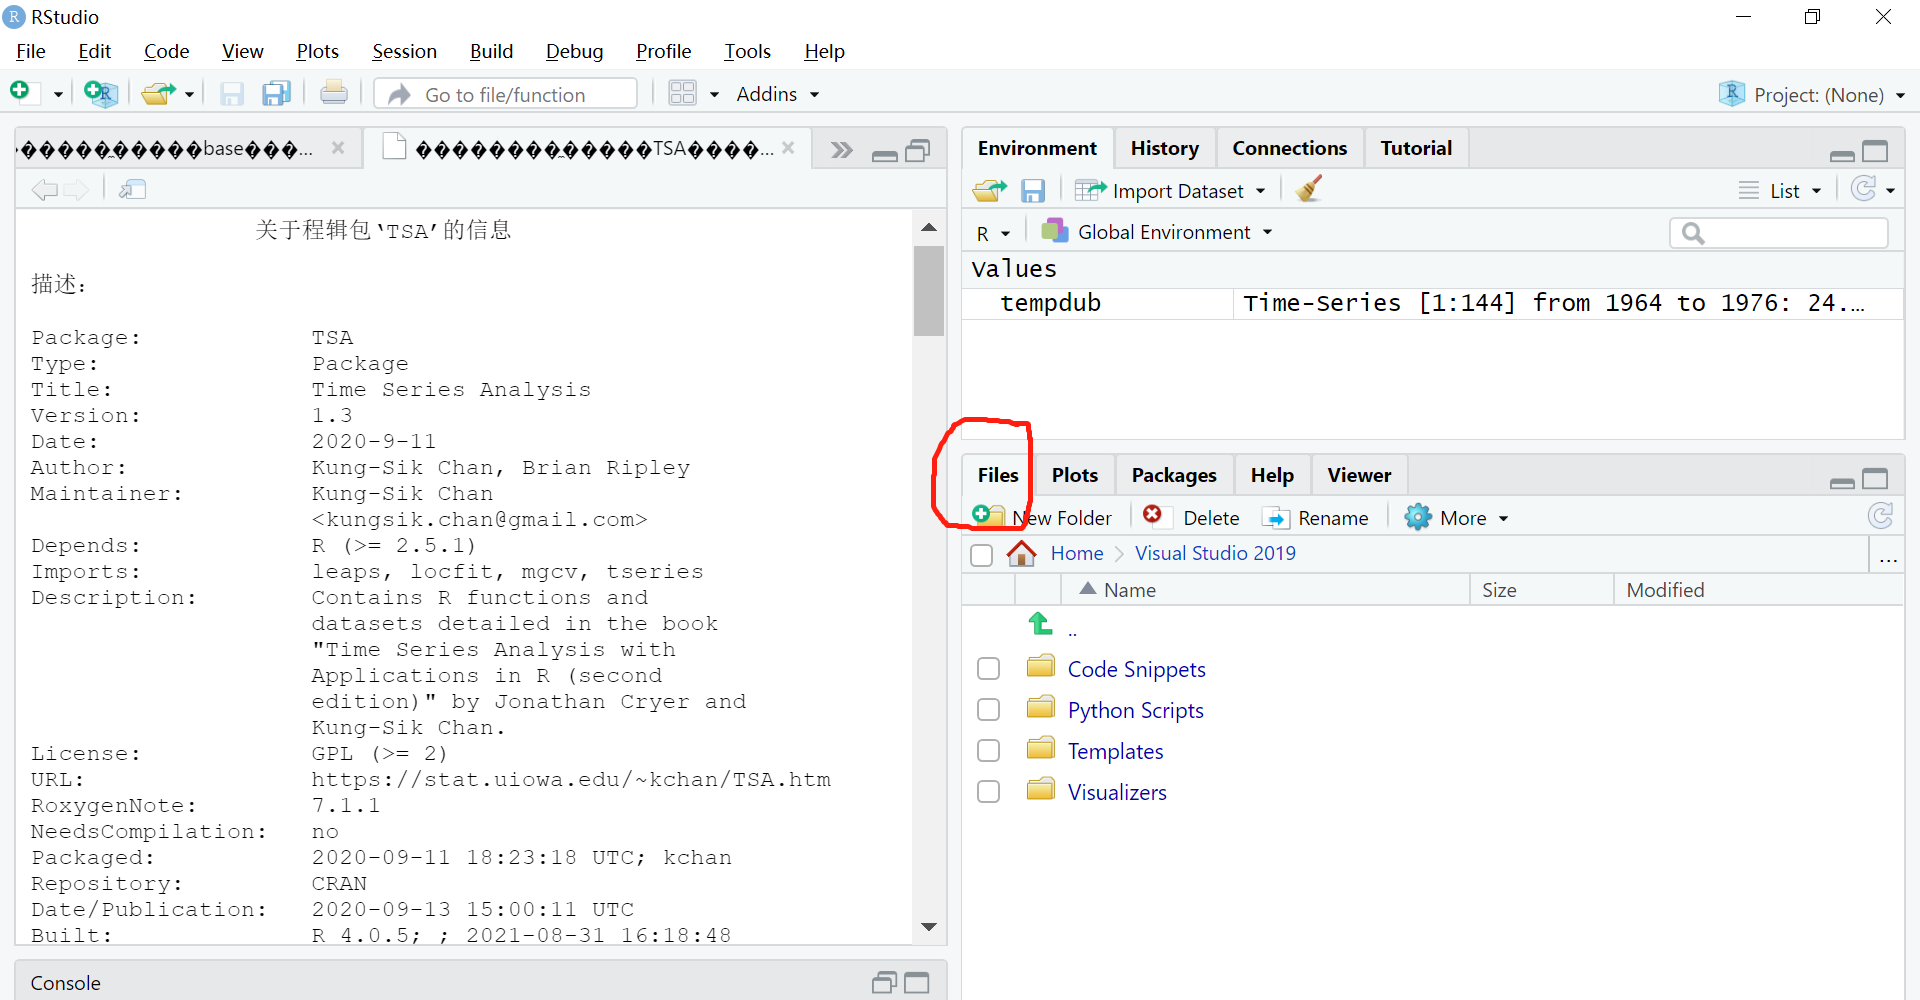Maximize the source pane
Screen dimensions: 1920x1000
click(918, 151)
